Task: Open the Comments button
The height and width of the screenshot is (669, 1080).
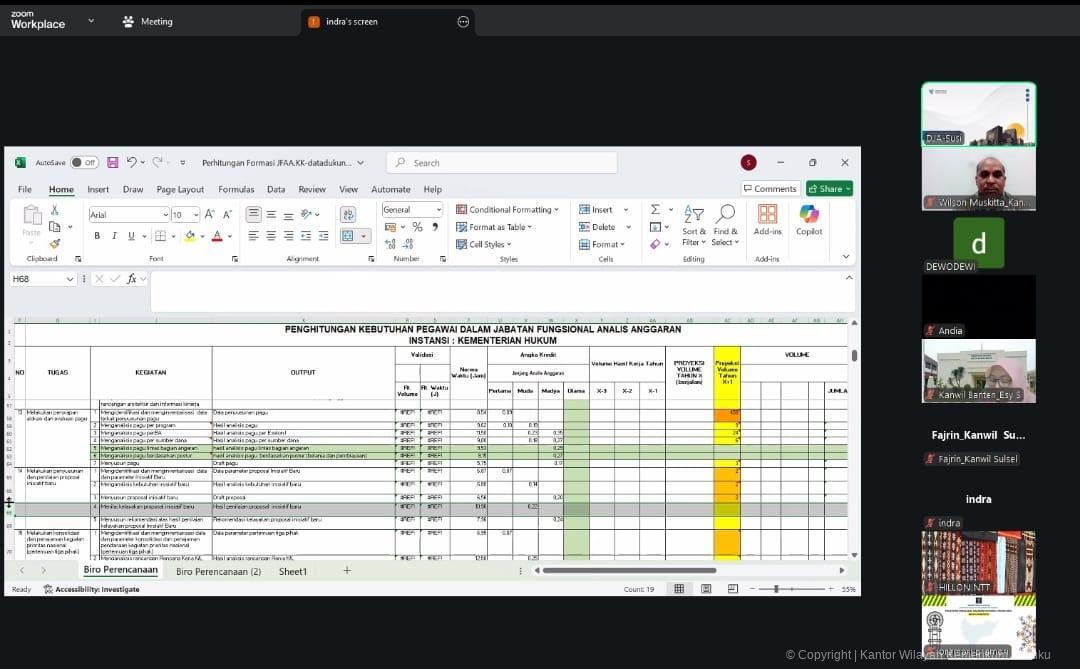Action: pos(769,189)
